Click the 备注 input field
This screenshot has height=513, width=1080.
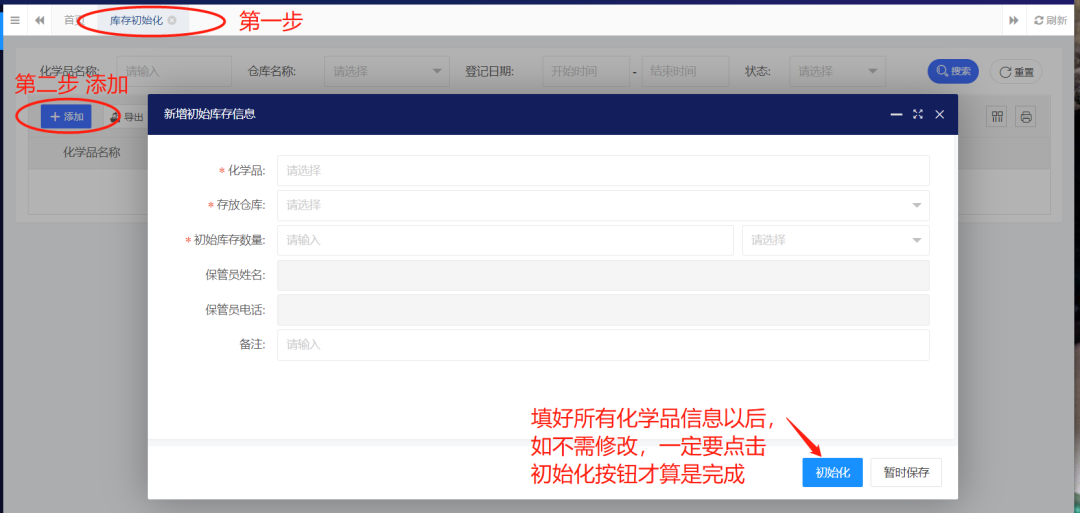(603, 345)
